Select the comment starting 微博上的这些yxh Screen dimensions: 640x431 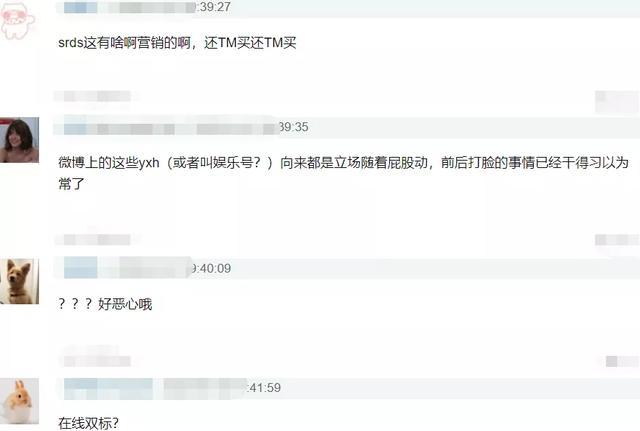click(343, 173)
